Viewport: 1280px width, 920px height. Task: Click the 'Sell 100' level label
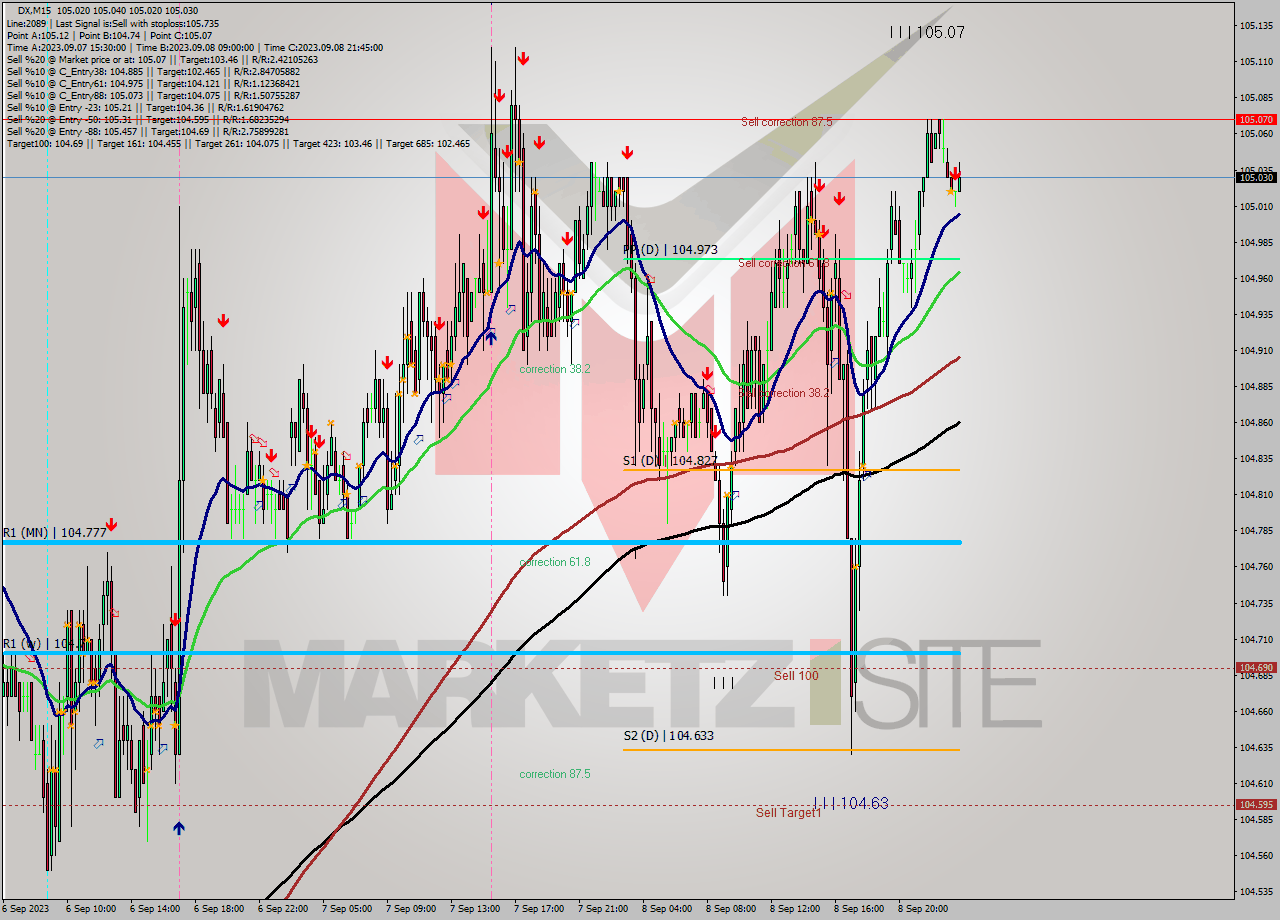click(x=796, y=676)
